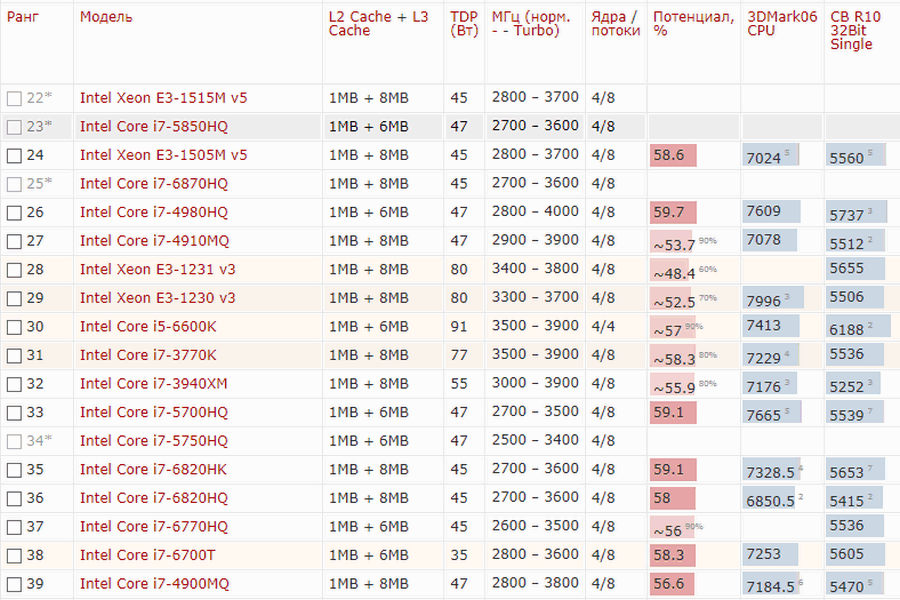The image size is (900, 600).
Task: Sort by the Модель column header
Action: click(x=106, y=17)
